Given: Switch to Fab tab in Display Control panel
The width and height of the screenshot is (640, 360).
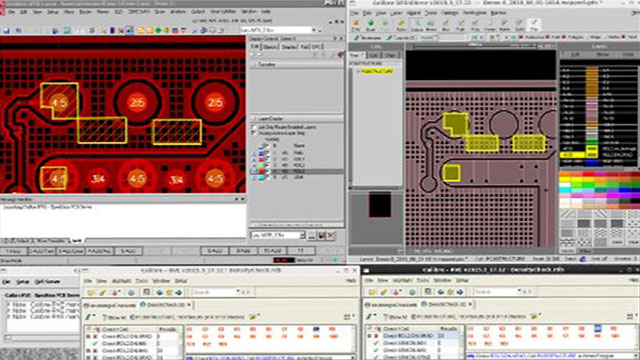Looking at the screenshot, I should click(304, 47).
